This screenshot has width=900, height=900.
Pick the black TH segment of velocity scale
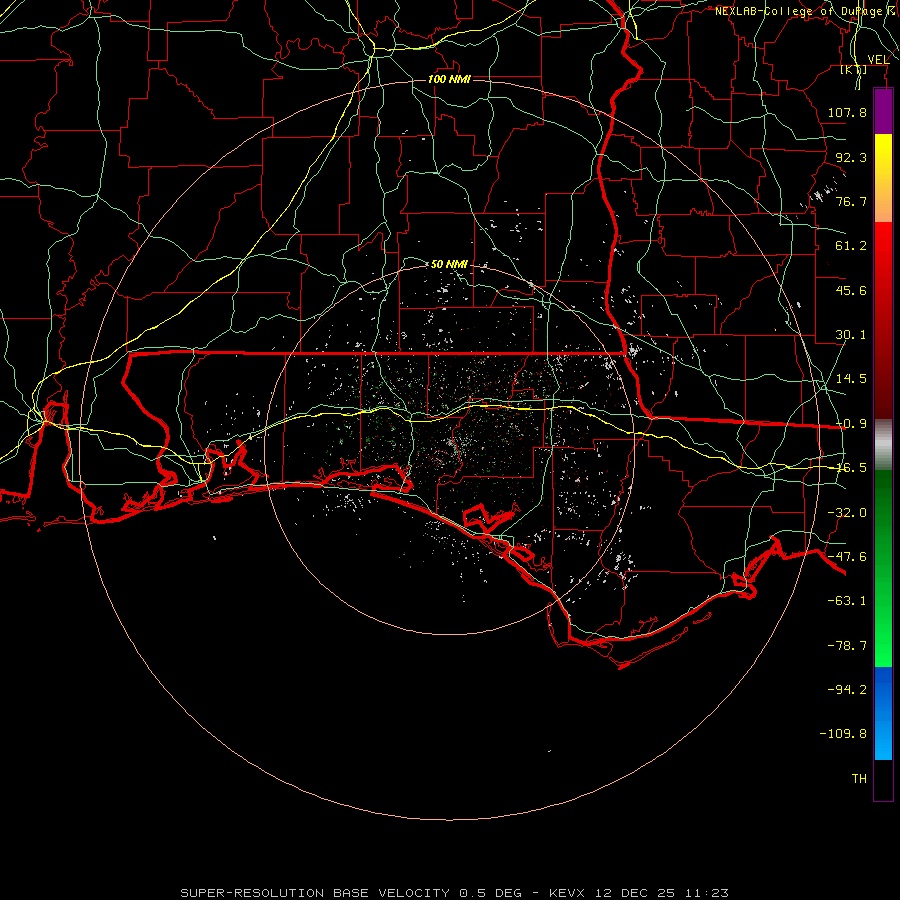point(883,780)
